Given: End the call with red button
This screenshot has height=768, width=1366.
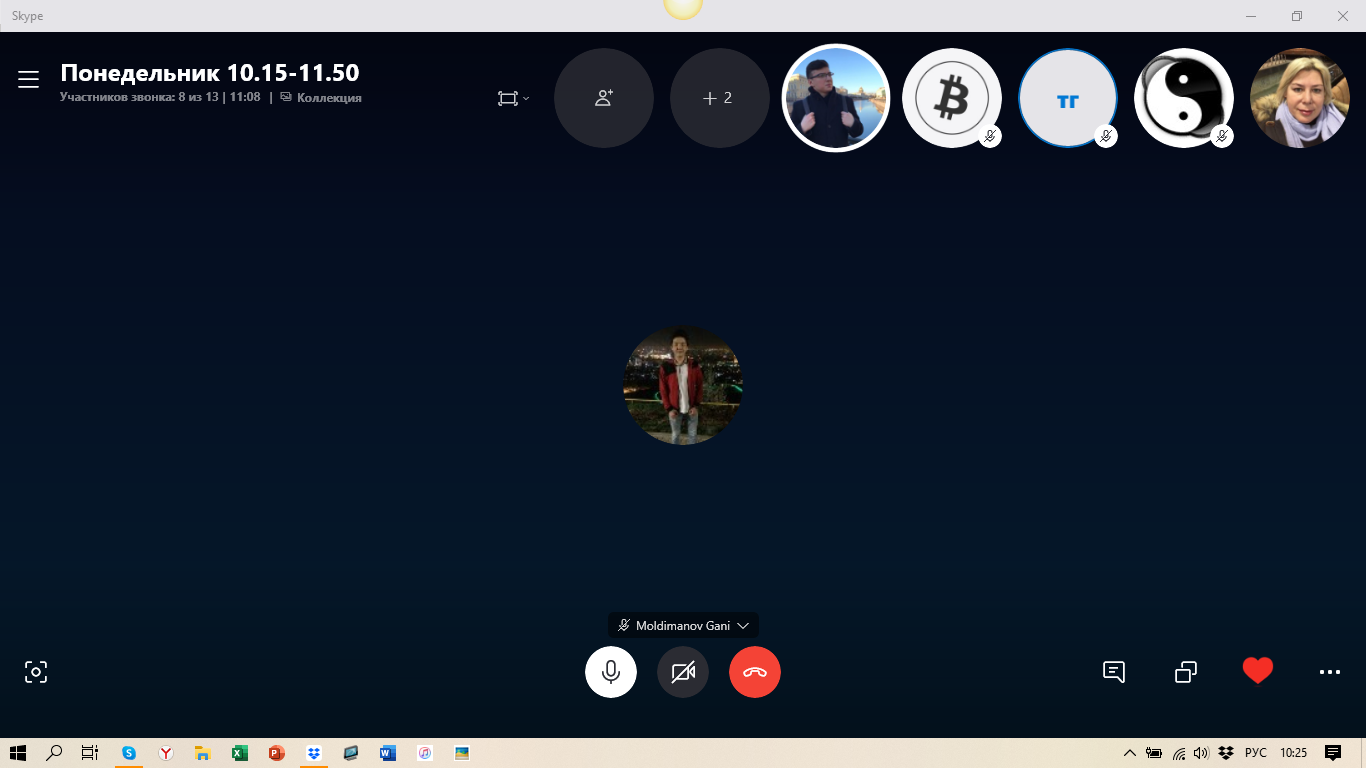Looking at the screenshot, I should pos(755,672).
